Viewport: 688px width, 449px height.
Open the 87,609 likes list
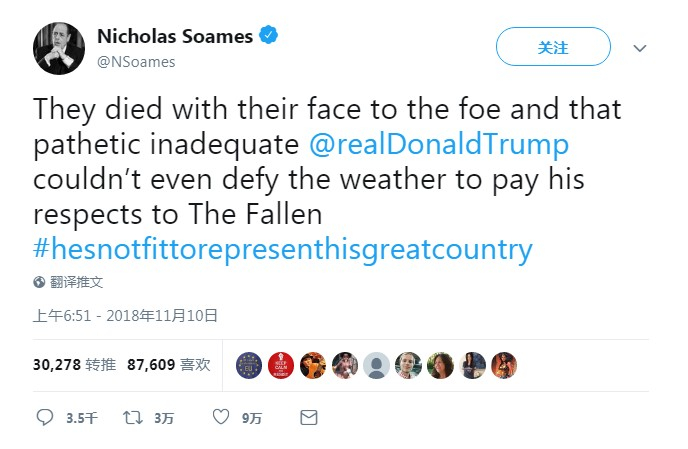[168, 365]
